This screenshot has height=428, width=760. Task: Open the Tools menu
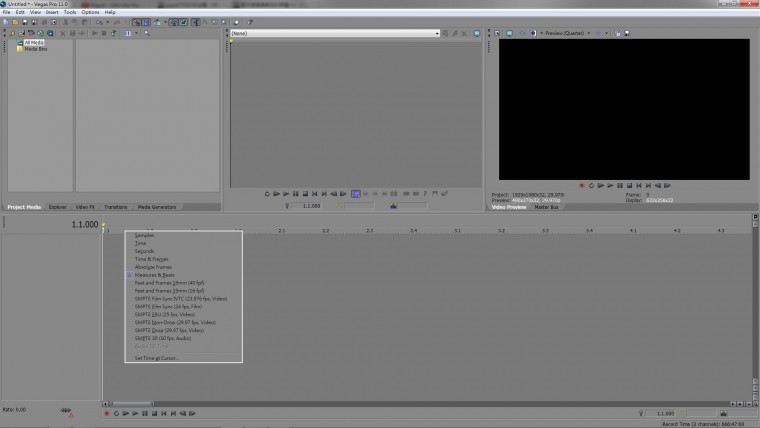70,12
